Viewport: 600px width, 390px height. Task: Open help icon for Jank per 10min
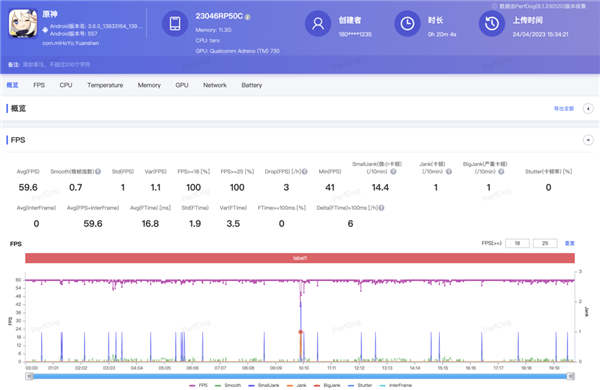(449, 171)
